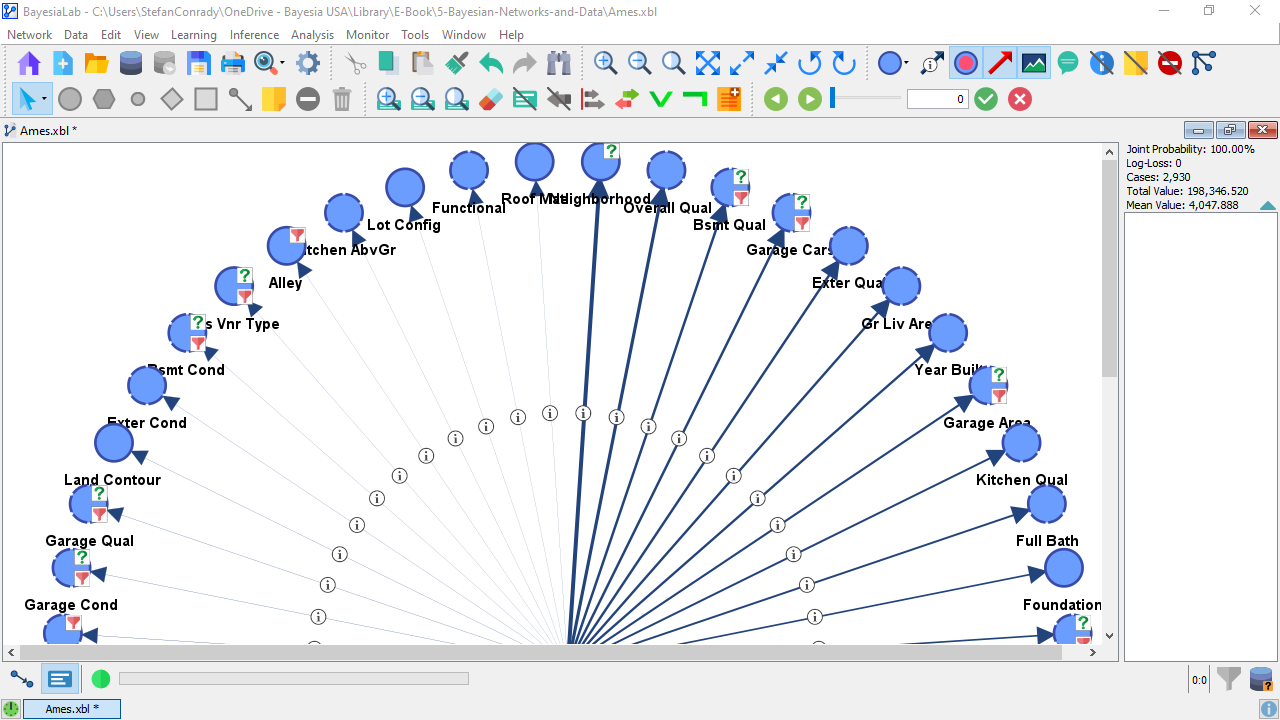Screen dimensions: 1280x720
Task: Toggle the highlighted pink node display button
Action: point(966,64)
